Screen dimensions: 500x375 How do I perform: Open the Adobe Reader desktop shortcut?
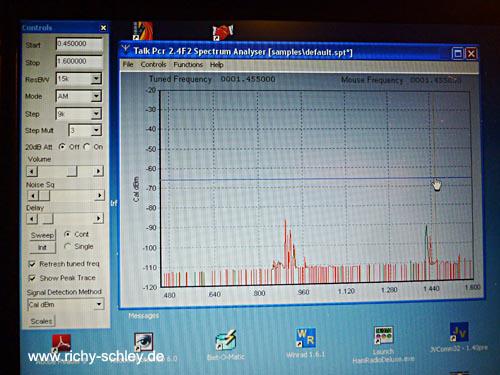coord(61,343)
